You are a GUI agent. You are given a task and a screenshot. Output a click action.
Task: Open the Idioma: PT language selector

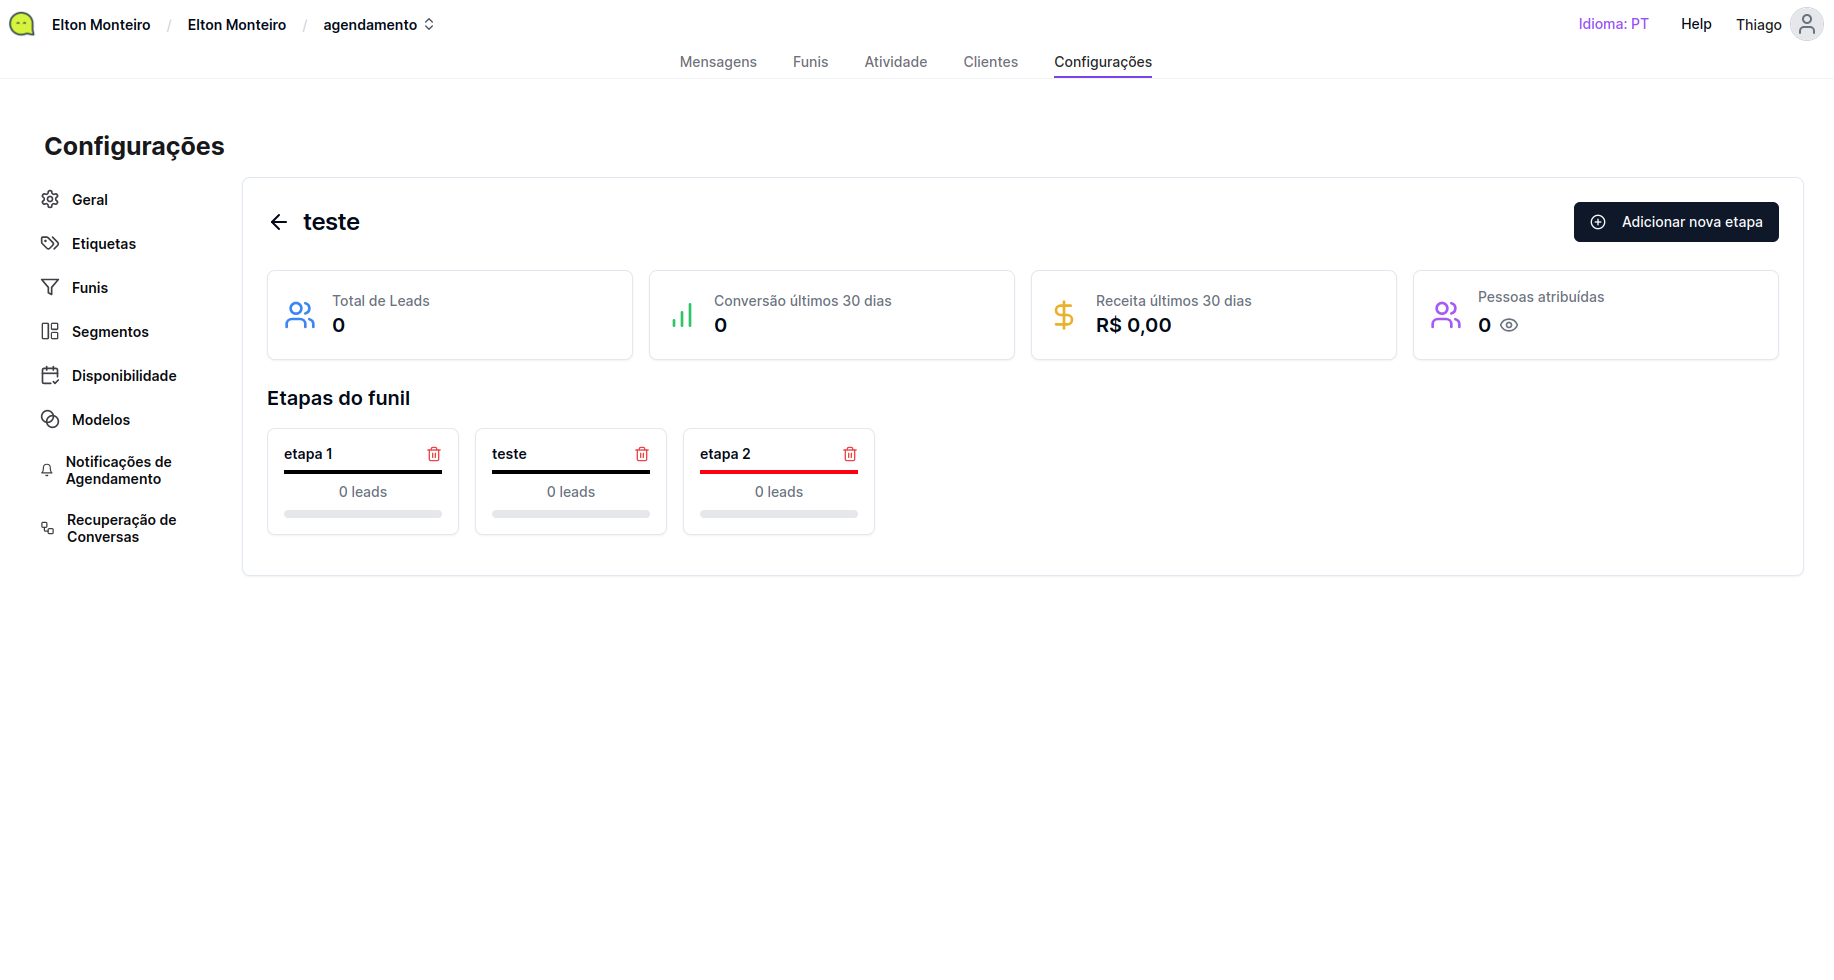tap(1613, 24)
